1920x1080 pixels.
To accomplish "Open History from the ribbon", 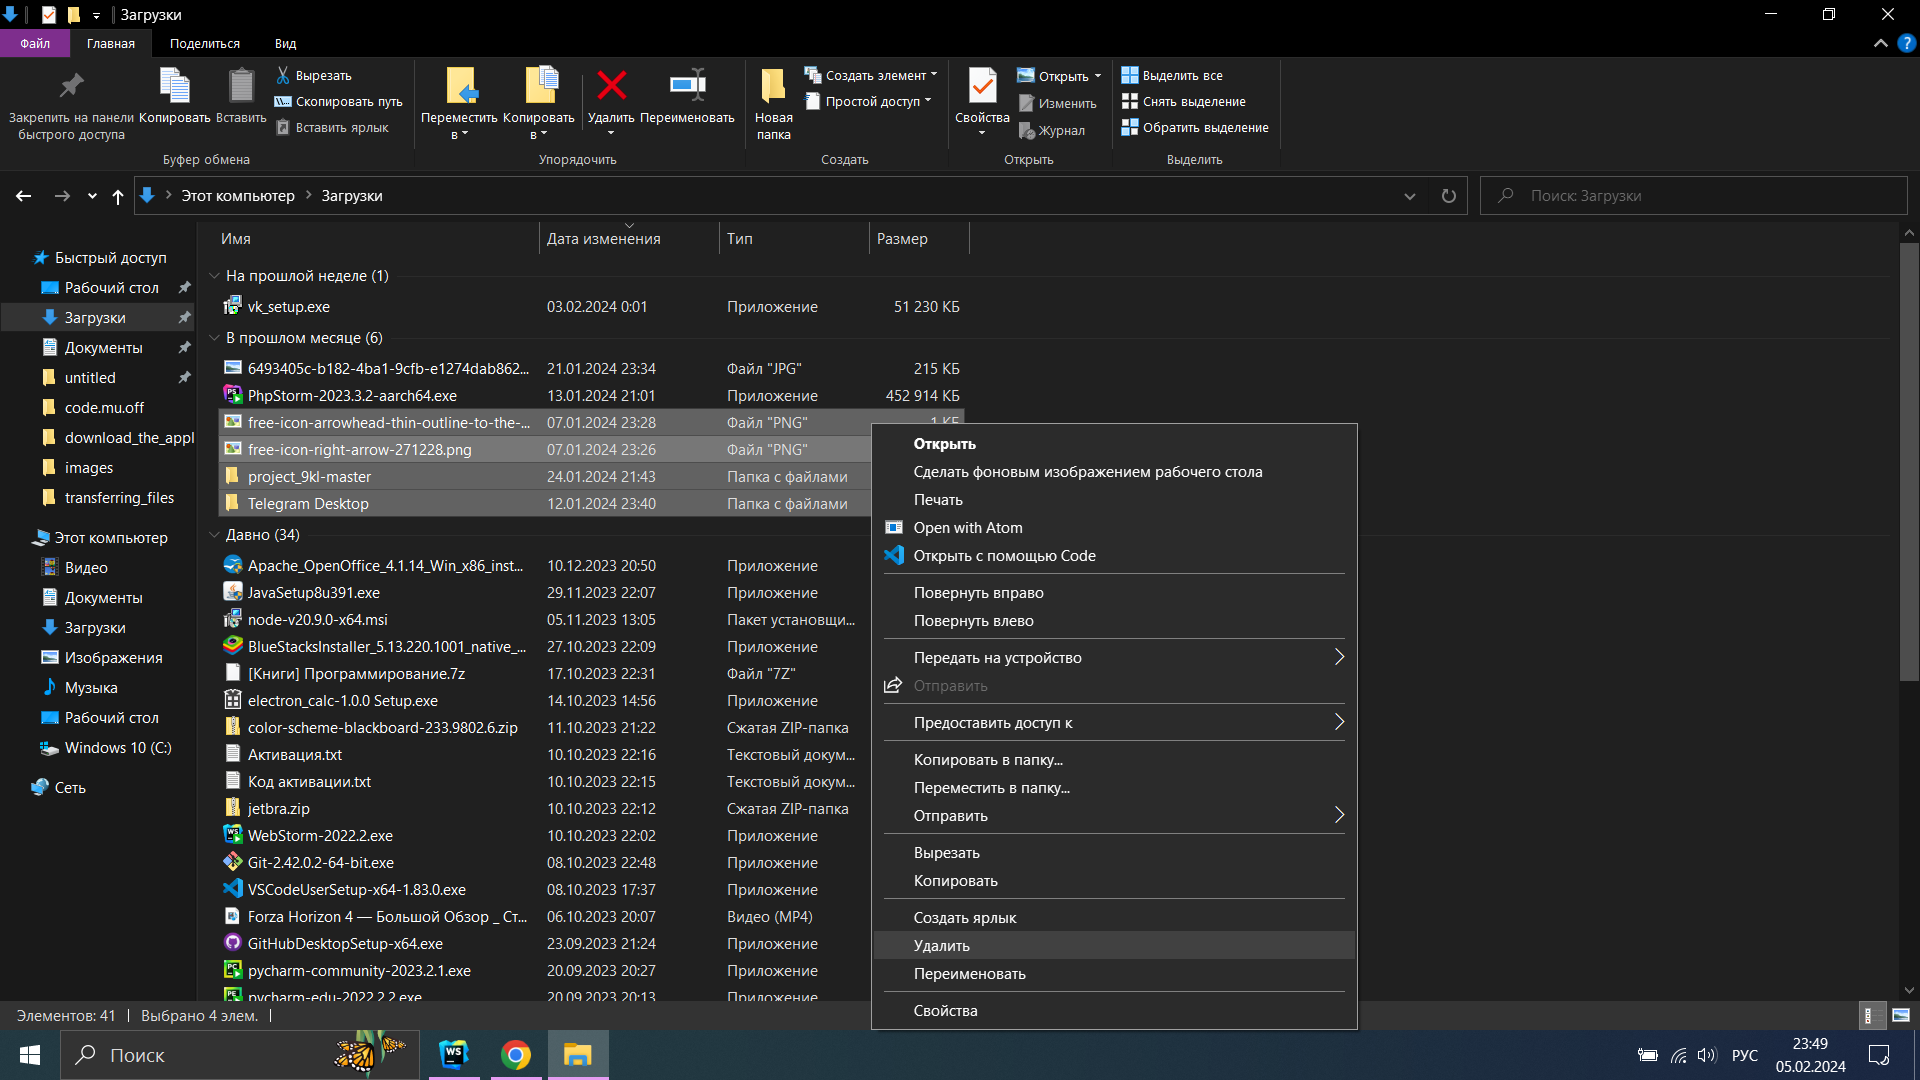I will pyautogui.click(x=1051, y=130).
